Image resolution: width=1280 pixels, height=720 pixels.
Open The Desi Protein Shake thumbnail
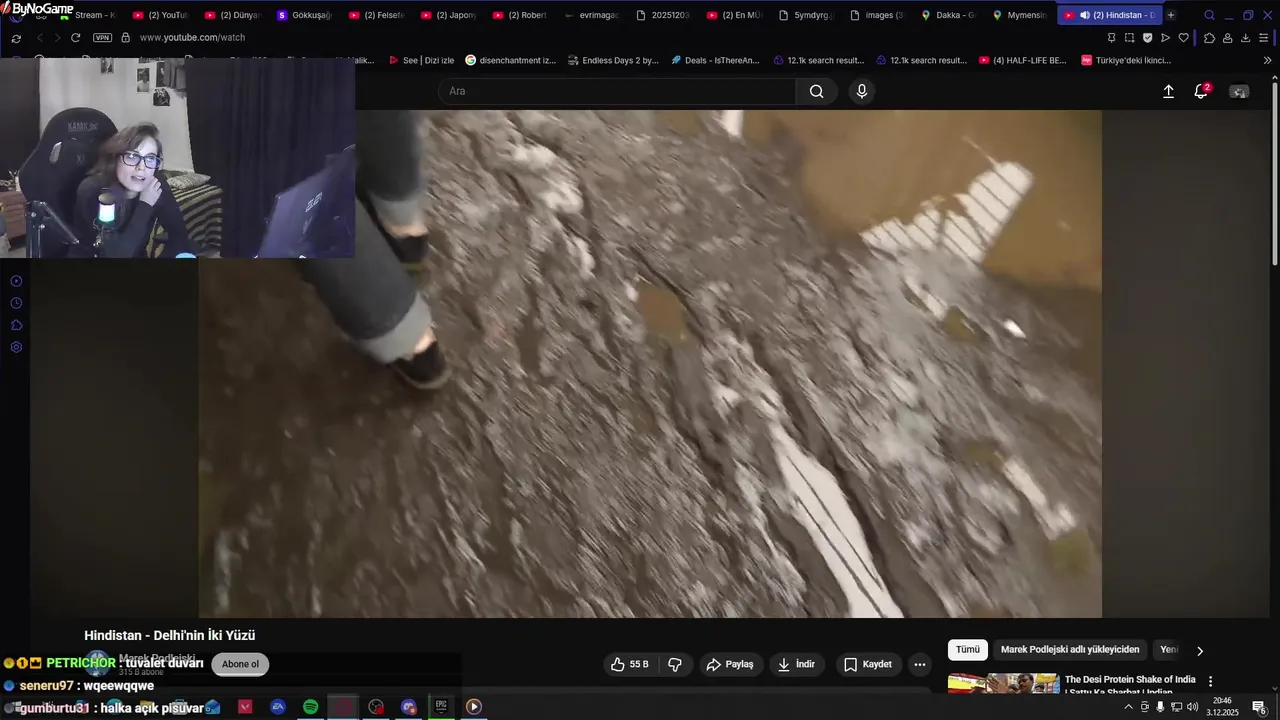click(x=1003, y=684)
